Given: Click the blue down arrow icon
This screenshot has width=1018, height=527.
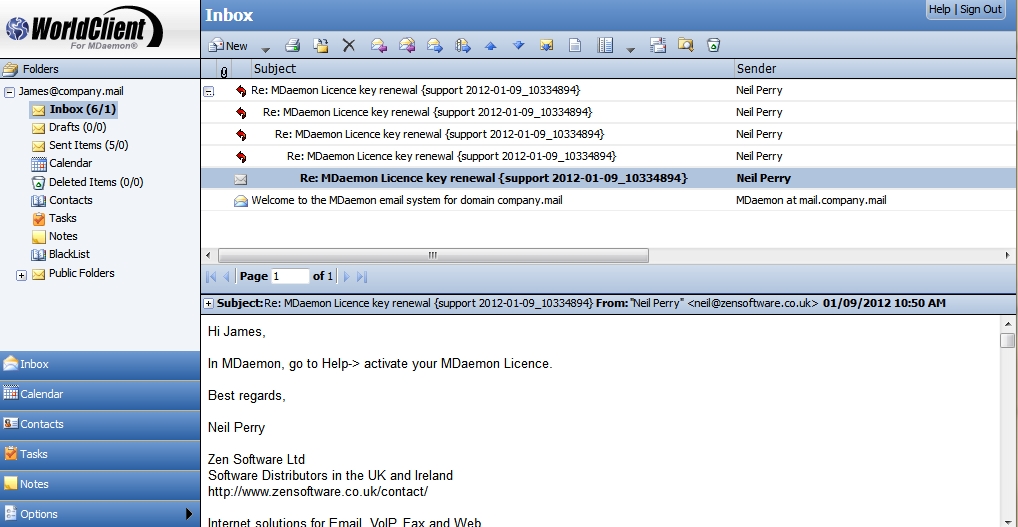Looking at the screenshot, I should point(518,45).
